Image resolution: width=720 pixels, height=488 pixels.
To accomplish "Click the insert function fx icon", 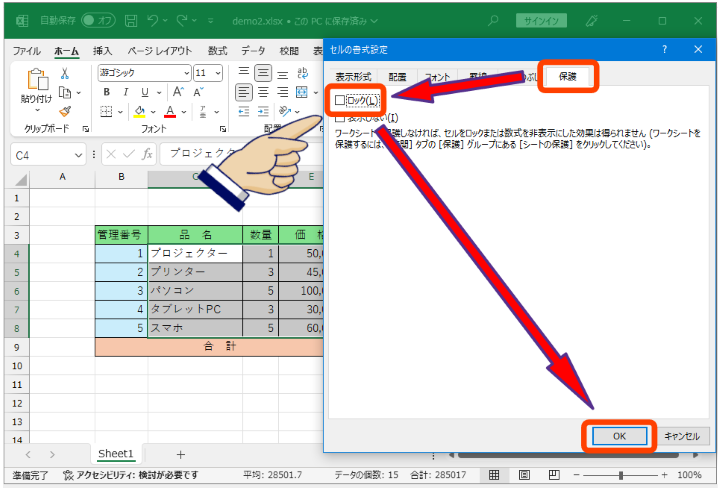I will pyautogui.click(x=146, y=154).
